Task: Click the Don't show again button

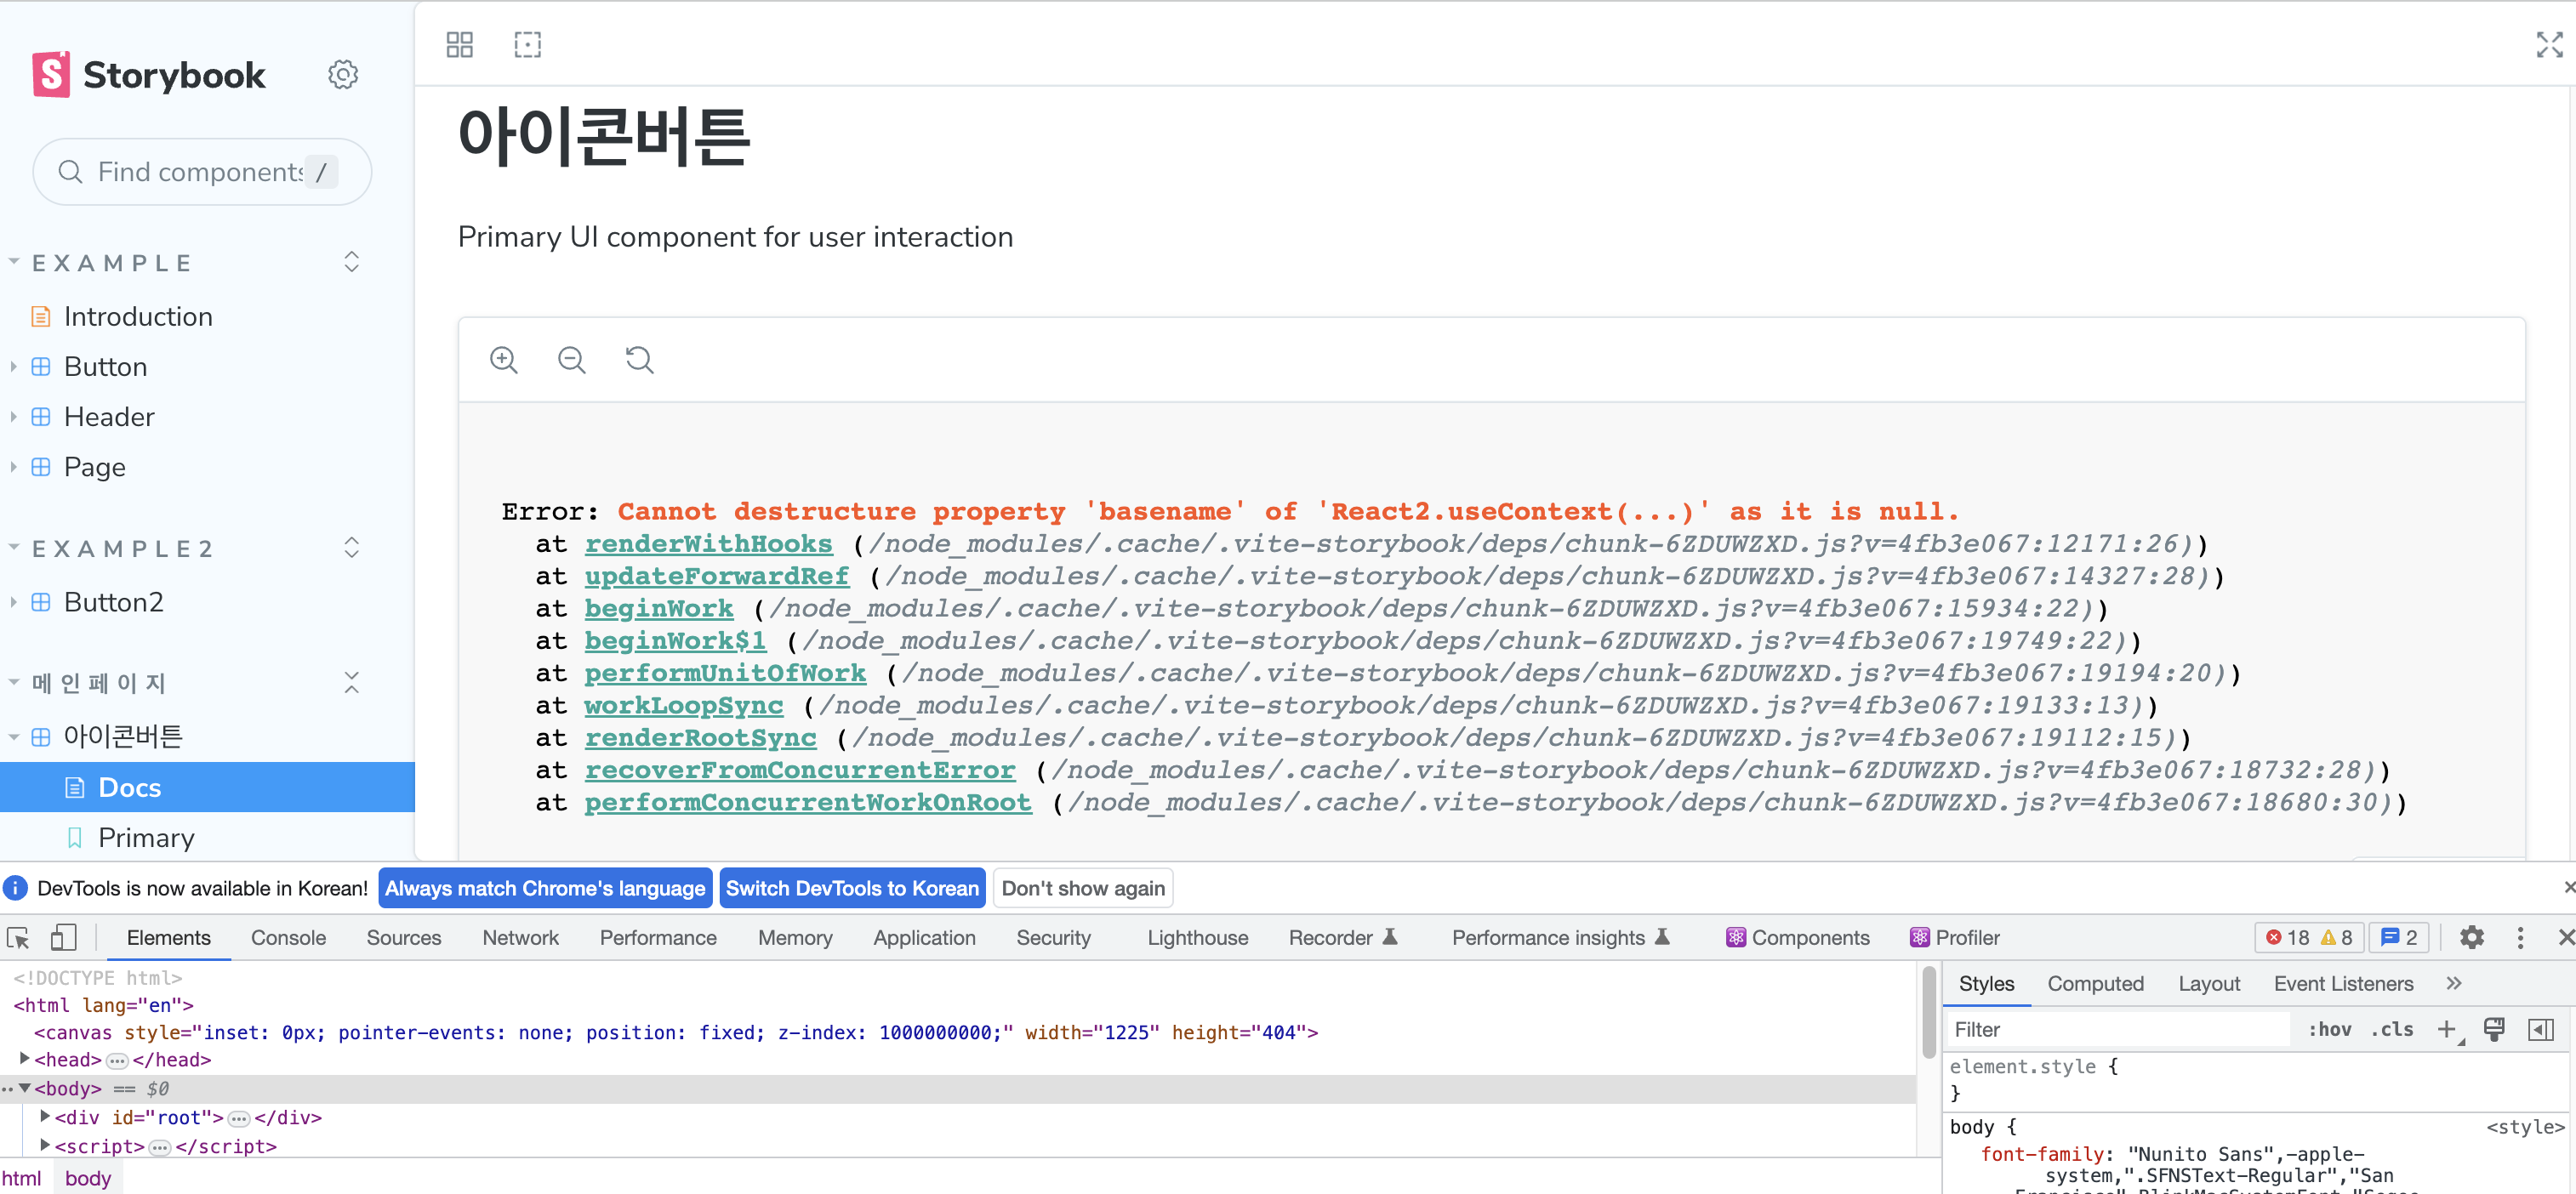Action: [1083, 888]
